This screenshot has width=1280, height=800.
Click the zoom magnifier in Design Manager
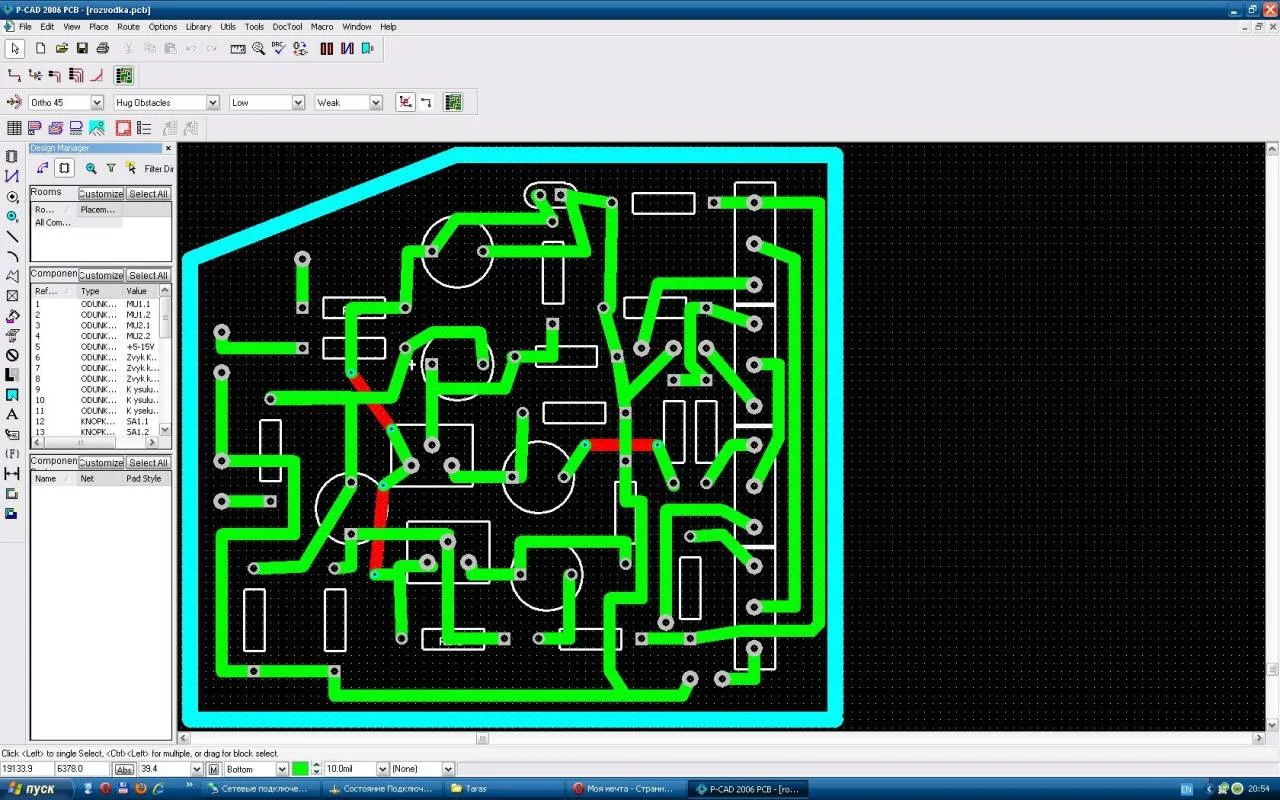point(91,168)
